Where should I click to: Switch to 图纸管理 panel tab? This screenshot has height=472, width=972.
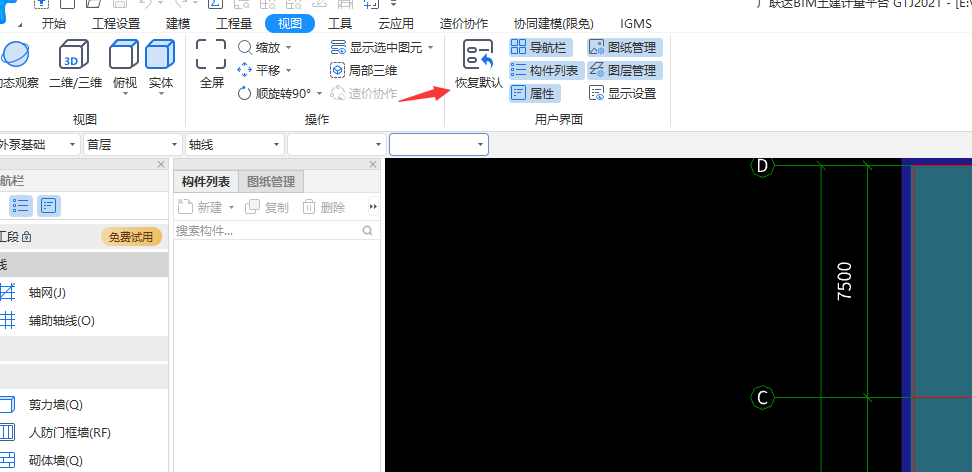tap(271, 182)
